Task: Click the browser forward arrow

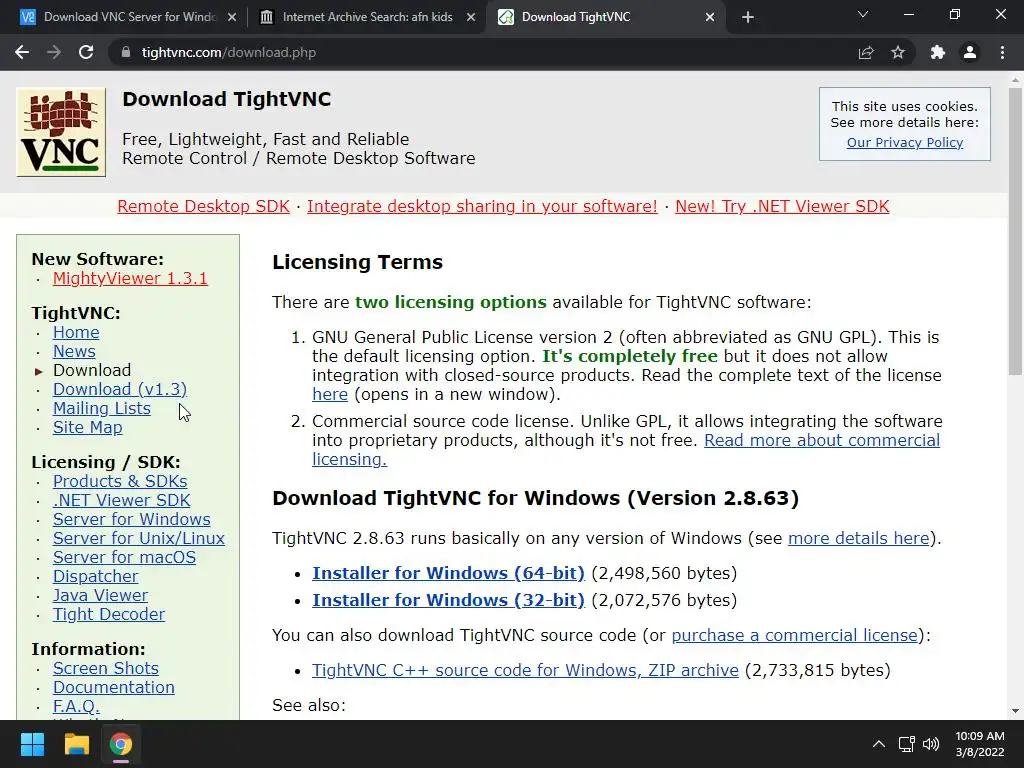Action: [x=54, y=52]
